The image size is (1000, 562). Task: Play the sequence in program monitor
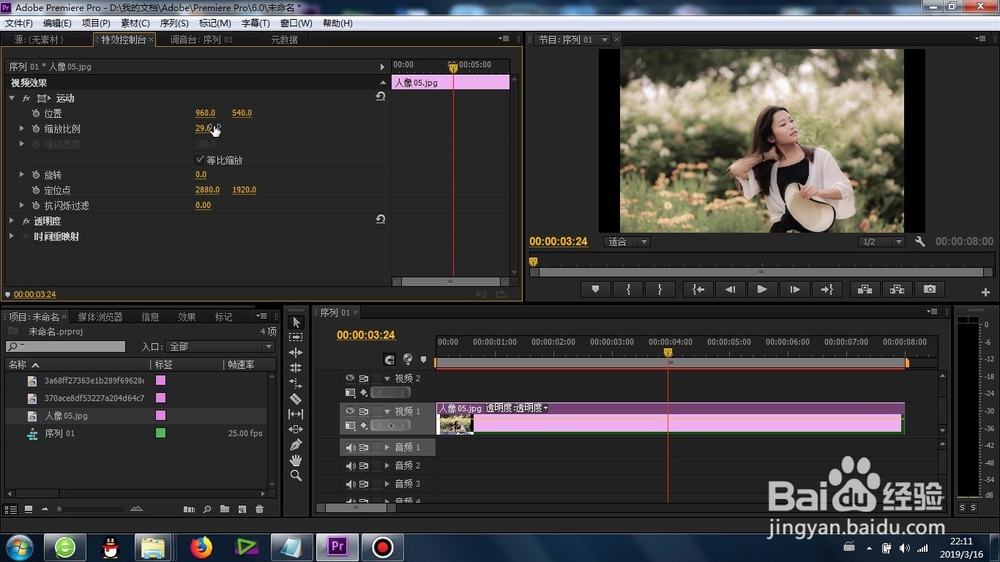[x=761, y=290]
